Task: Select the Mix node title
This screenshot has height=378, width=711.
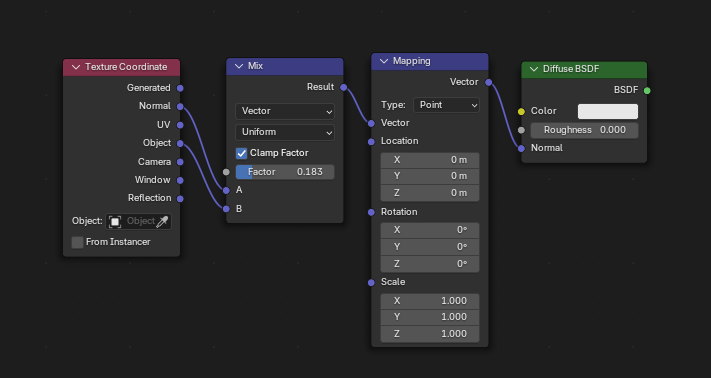Action: click(x=255, y=66)
